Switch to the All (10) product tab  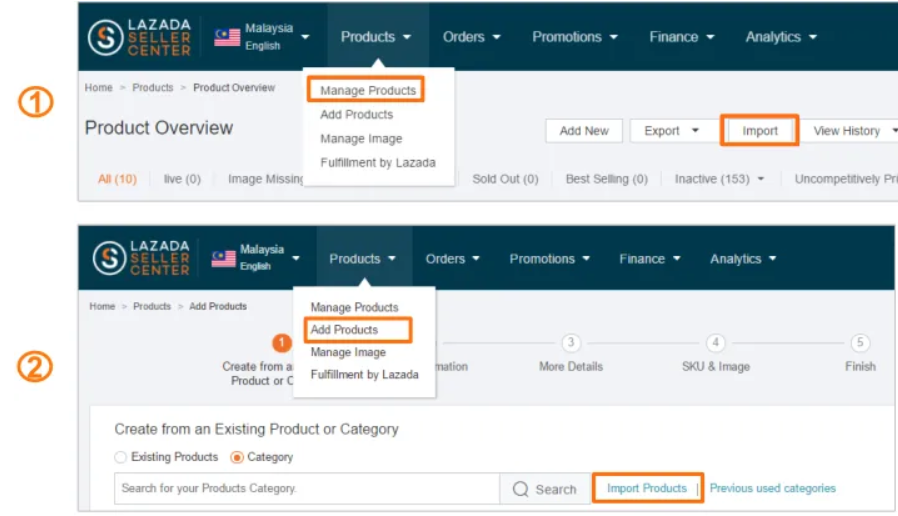[x=117, y=179]
